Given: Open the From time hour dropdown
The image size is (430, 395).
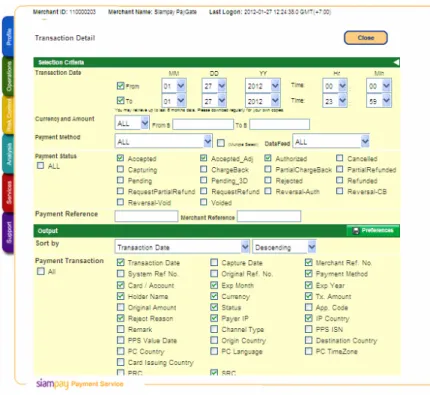Looking at the screenshot, I should click(335, 86).
